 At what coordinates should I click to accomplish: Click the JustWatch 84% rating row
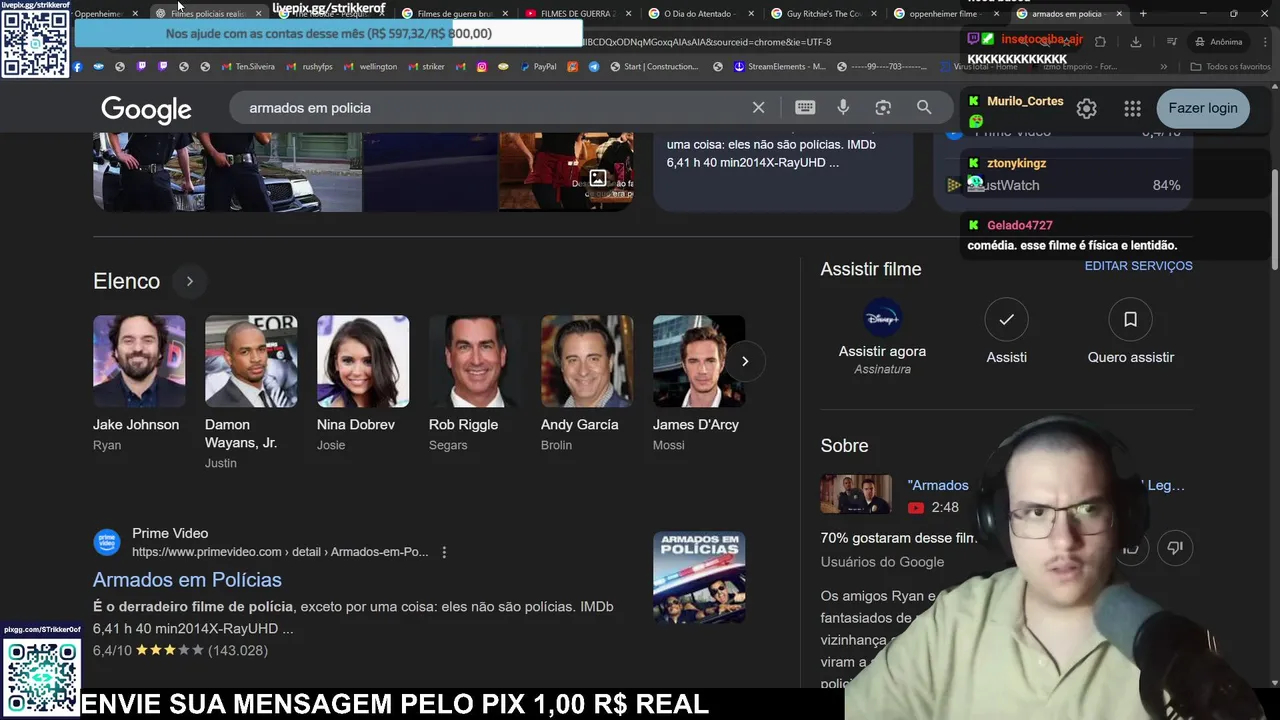[1063, 185]
